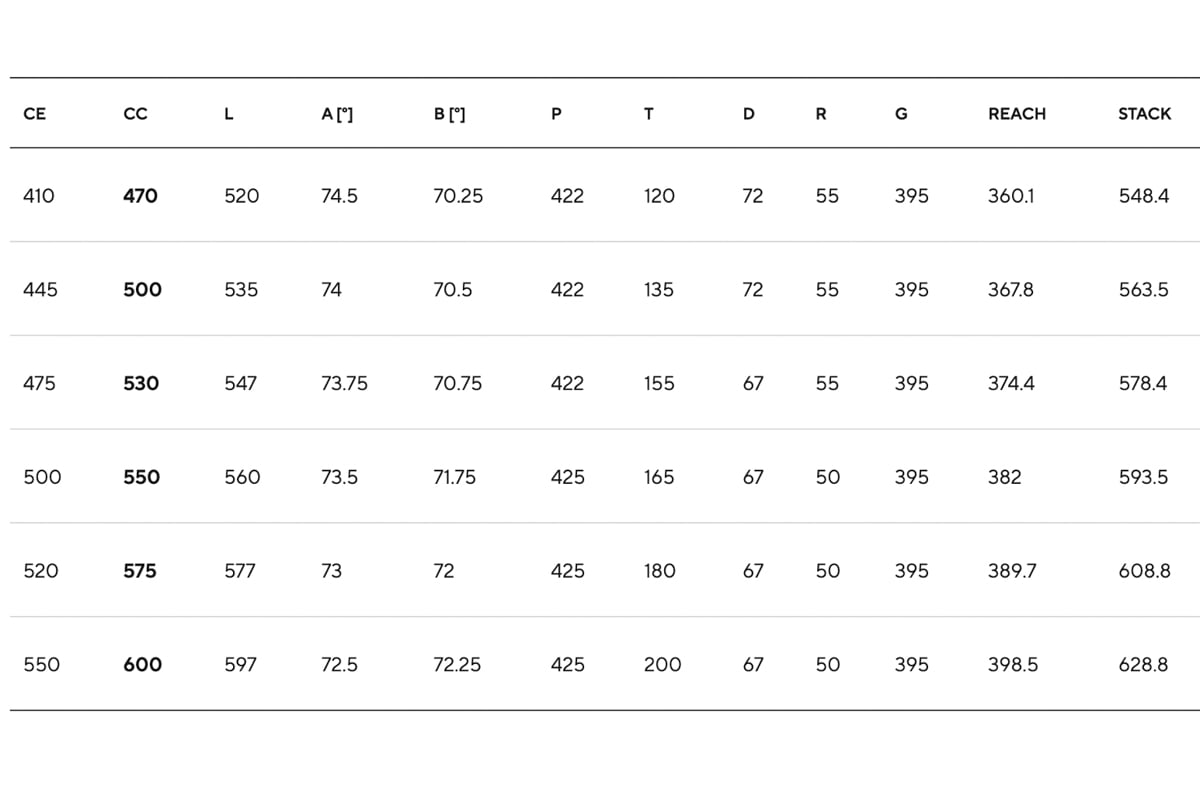Click the reach value 382
The image size is (1200, 800).
(x=1005, y=477)
